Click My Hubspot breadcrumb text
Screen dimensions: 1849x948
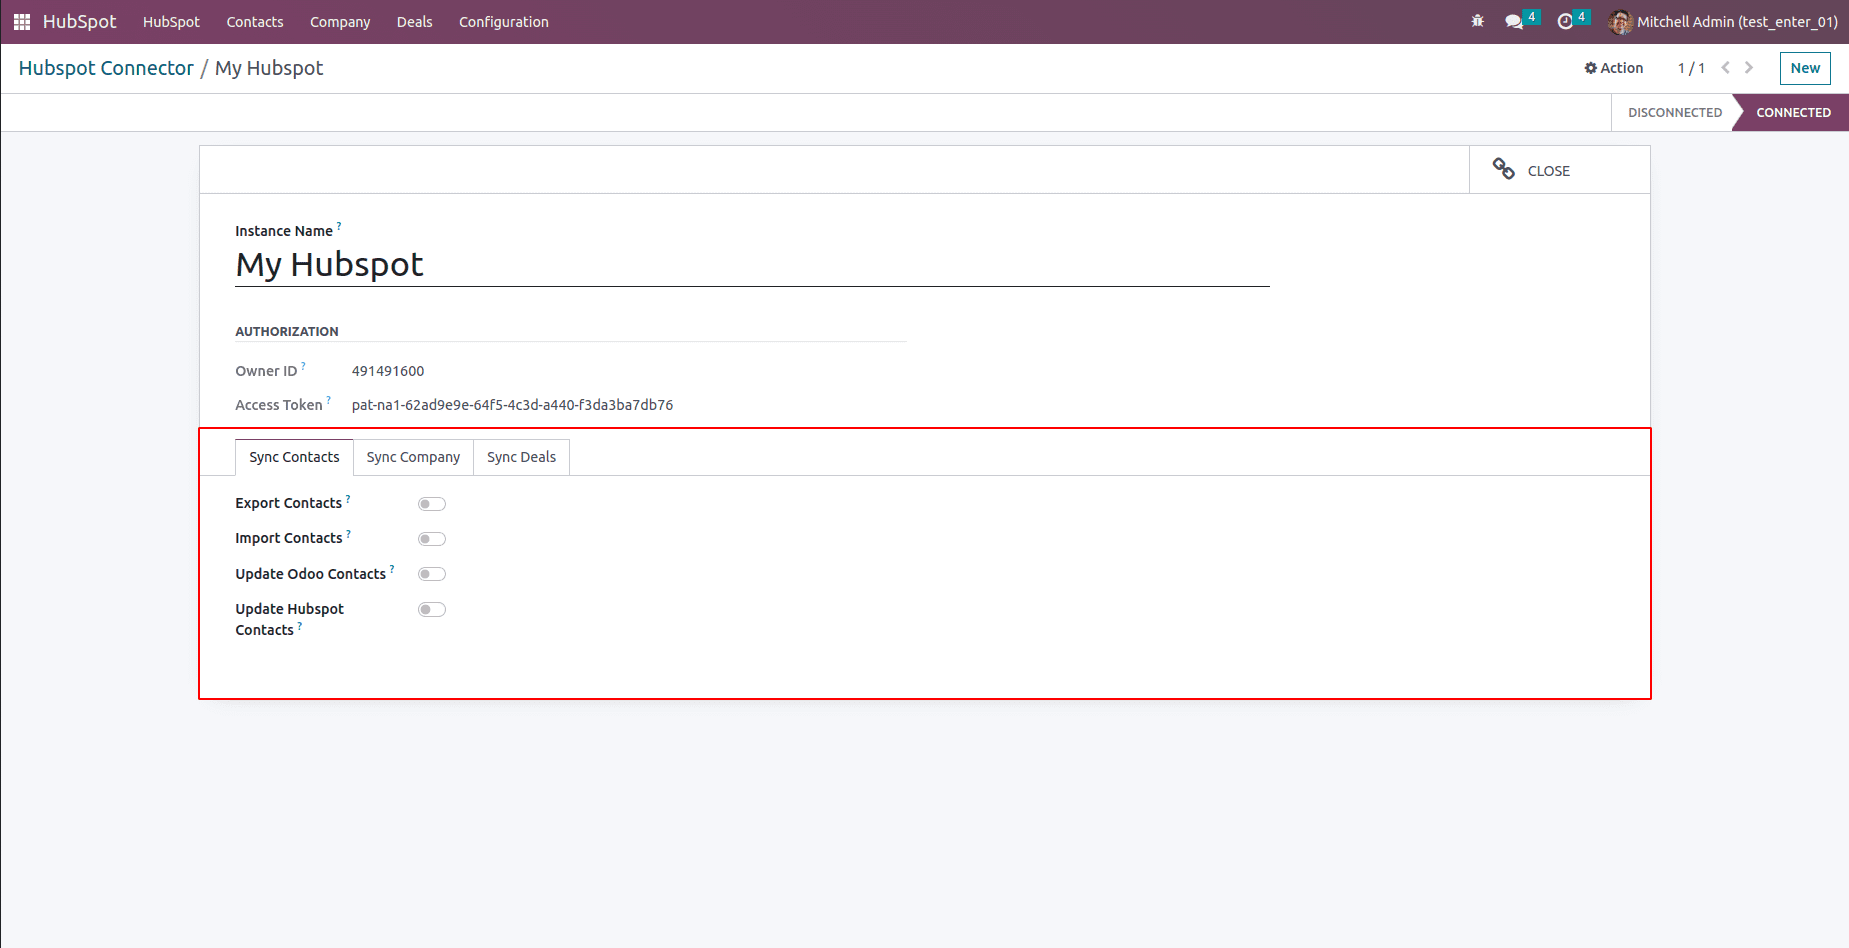(269, 68)
